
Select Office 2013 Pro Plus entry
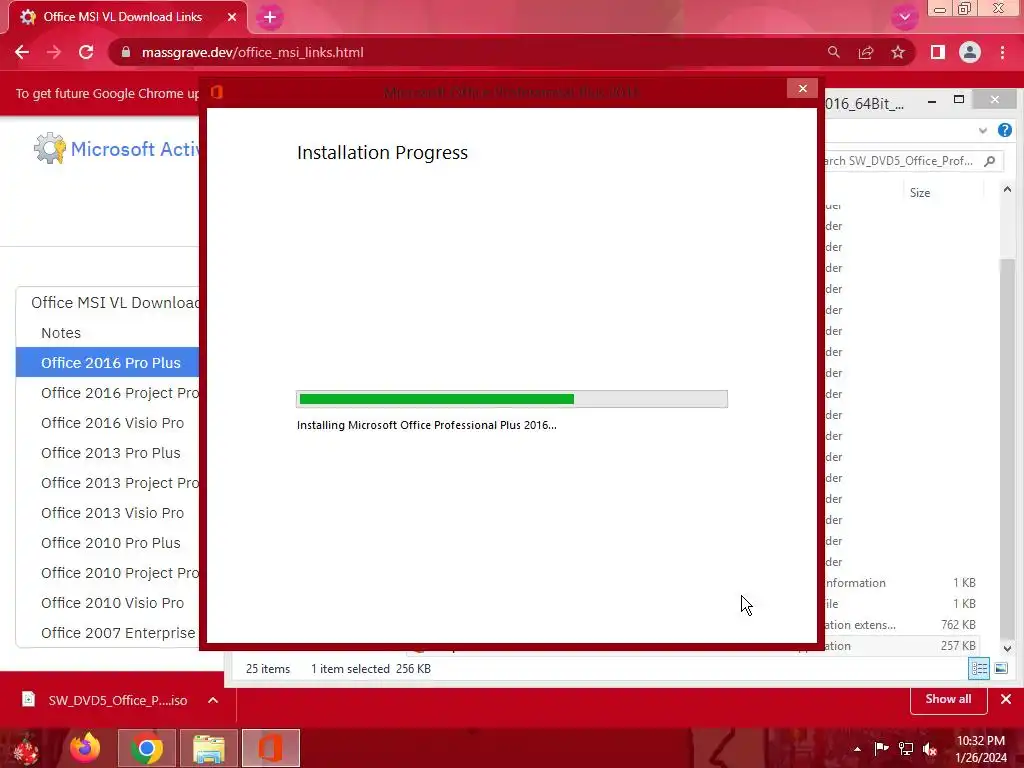[x=110, y=453]
